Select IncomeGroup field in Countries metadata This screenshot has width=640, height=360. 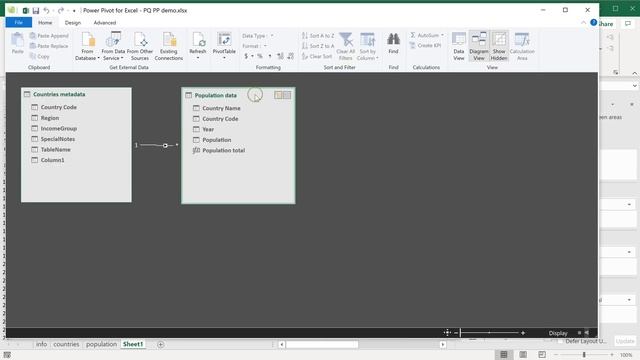pos(58,128)
